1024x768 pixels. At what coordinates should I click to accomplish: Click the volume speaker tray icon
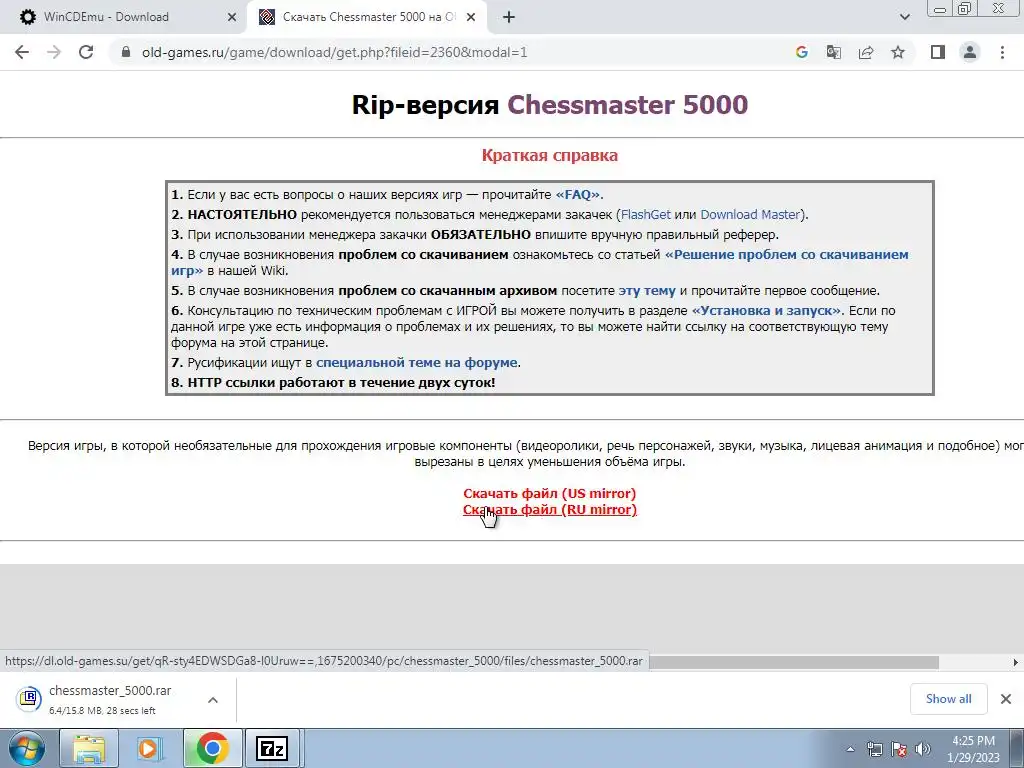[923, 749]
